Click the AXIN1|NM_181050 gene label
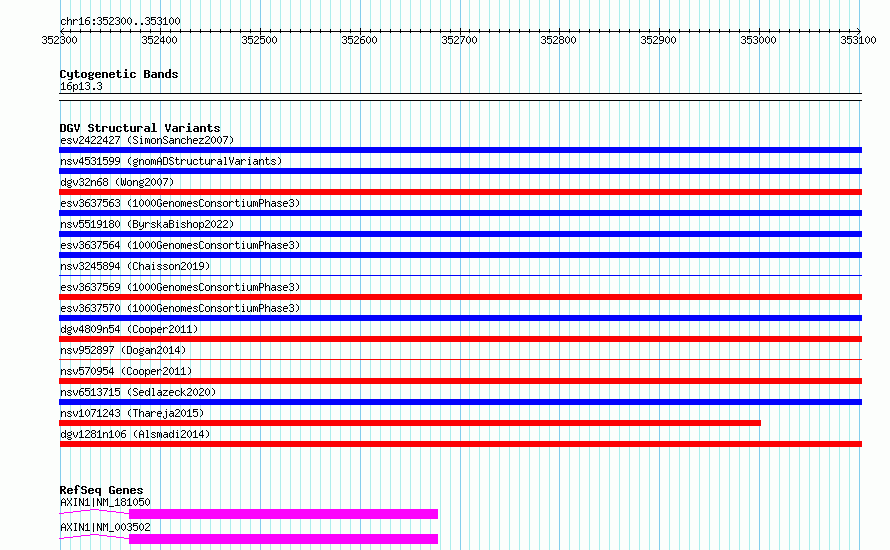This screenshot has height=550, width=890. 105,502
